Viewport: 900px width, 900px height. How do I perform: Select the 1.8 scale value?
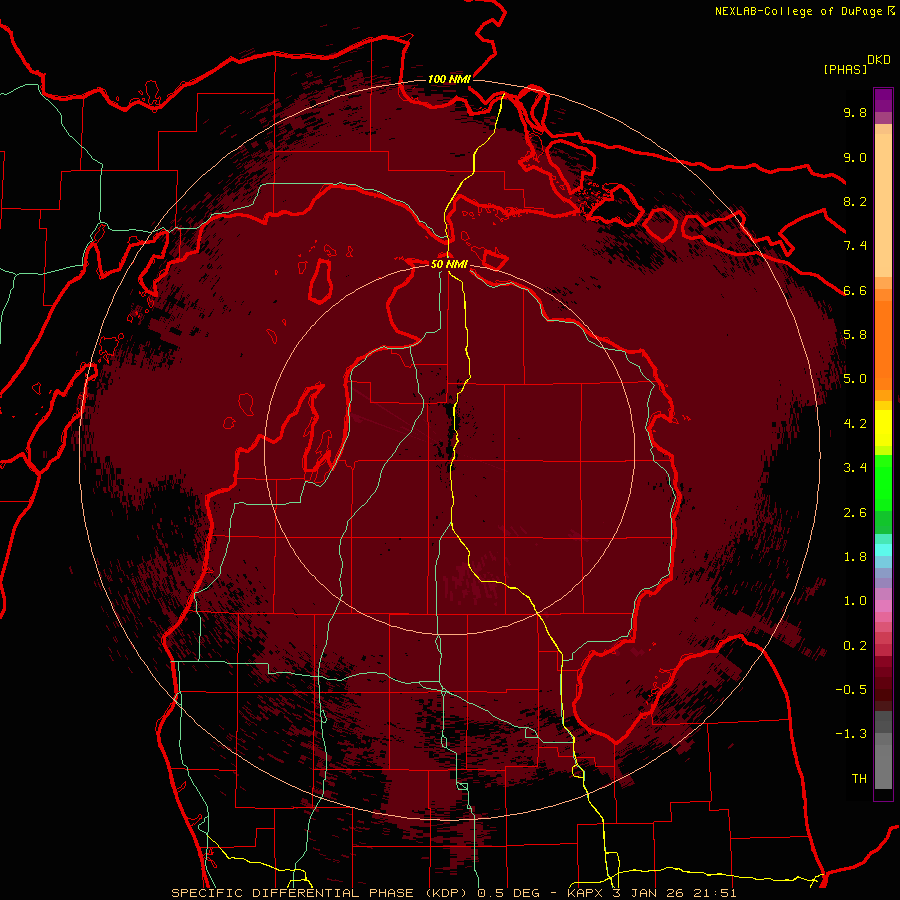(855, 557)
